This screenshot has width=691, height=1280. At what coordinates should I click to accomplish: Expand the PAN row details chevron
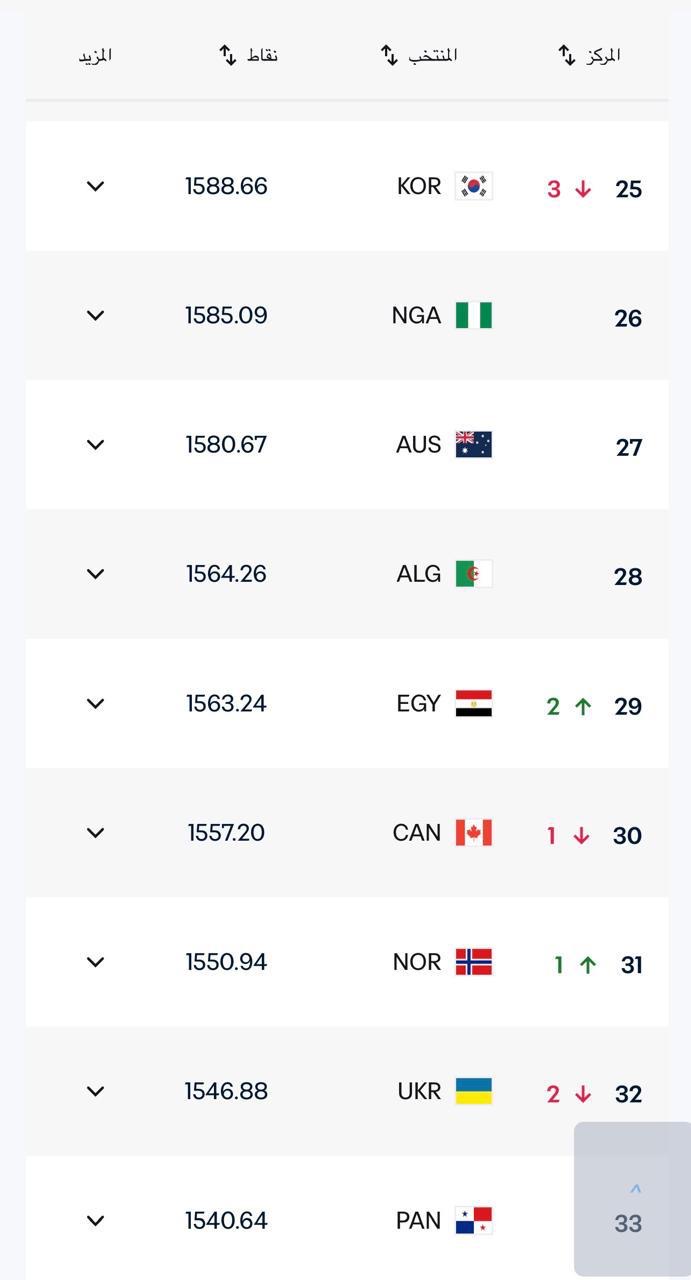click(96, 1221)
